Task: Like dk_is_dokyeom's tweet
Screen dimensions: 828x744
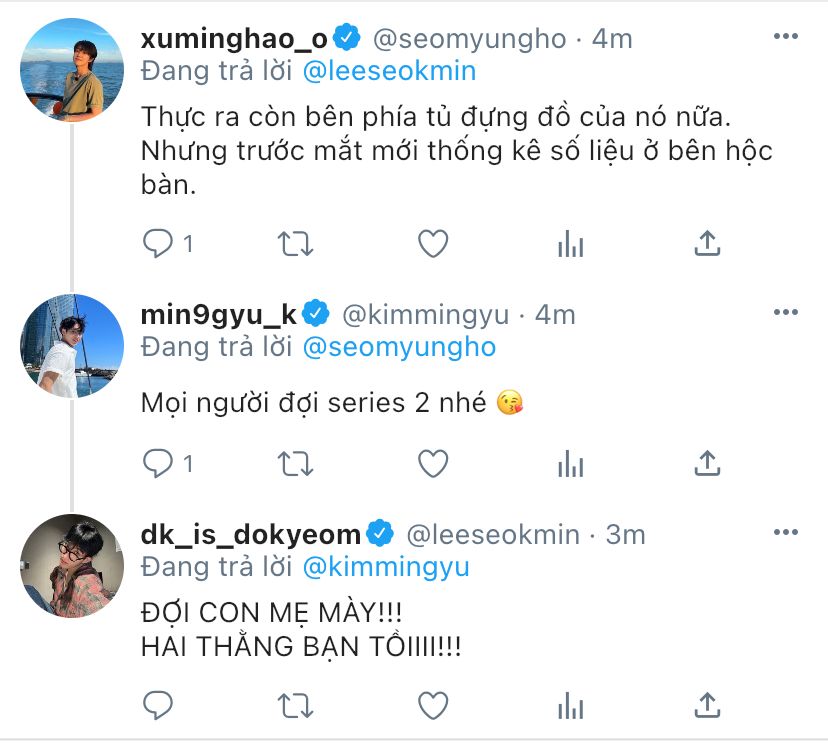Action: [x=432, y=705]
